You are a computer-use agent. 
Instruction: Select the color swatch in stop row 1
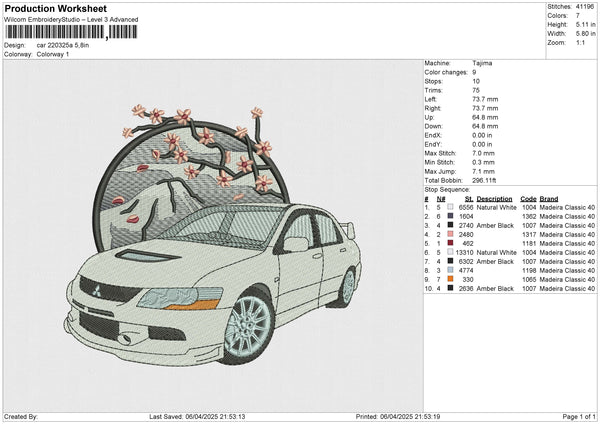point(450,207)
